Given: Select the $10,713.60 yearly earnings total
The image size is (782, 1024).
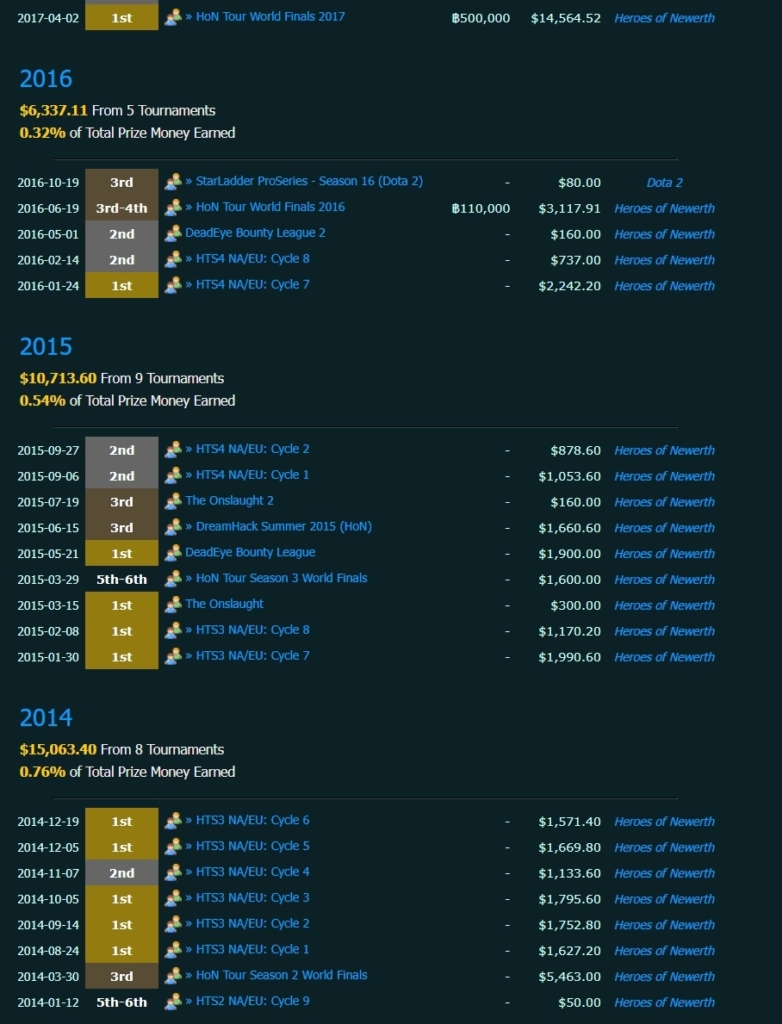Looking at the screenshot, I should pos(58,378).
